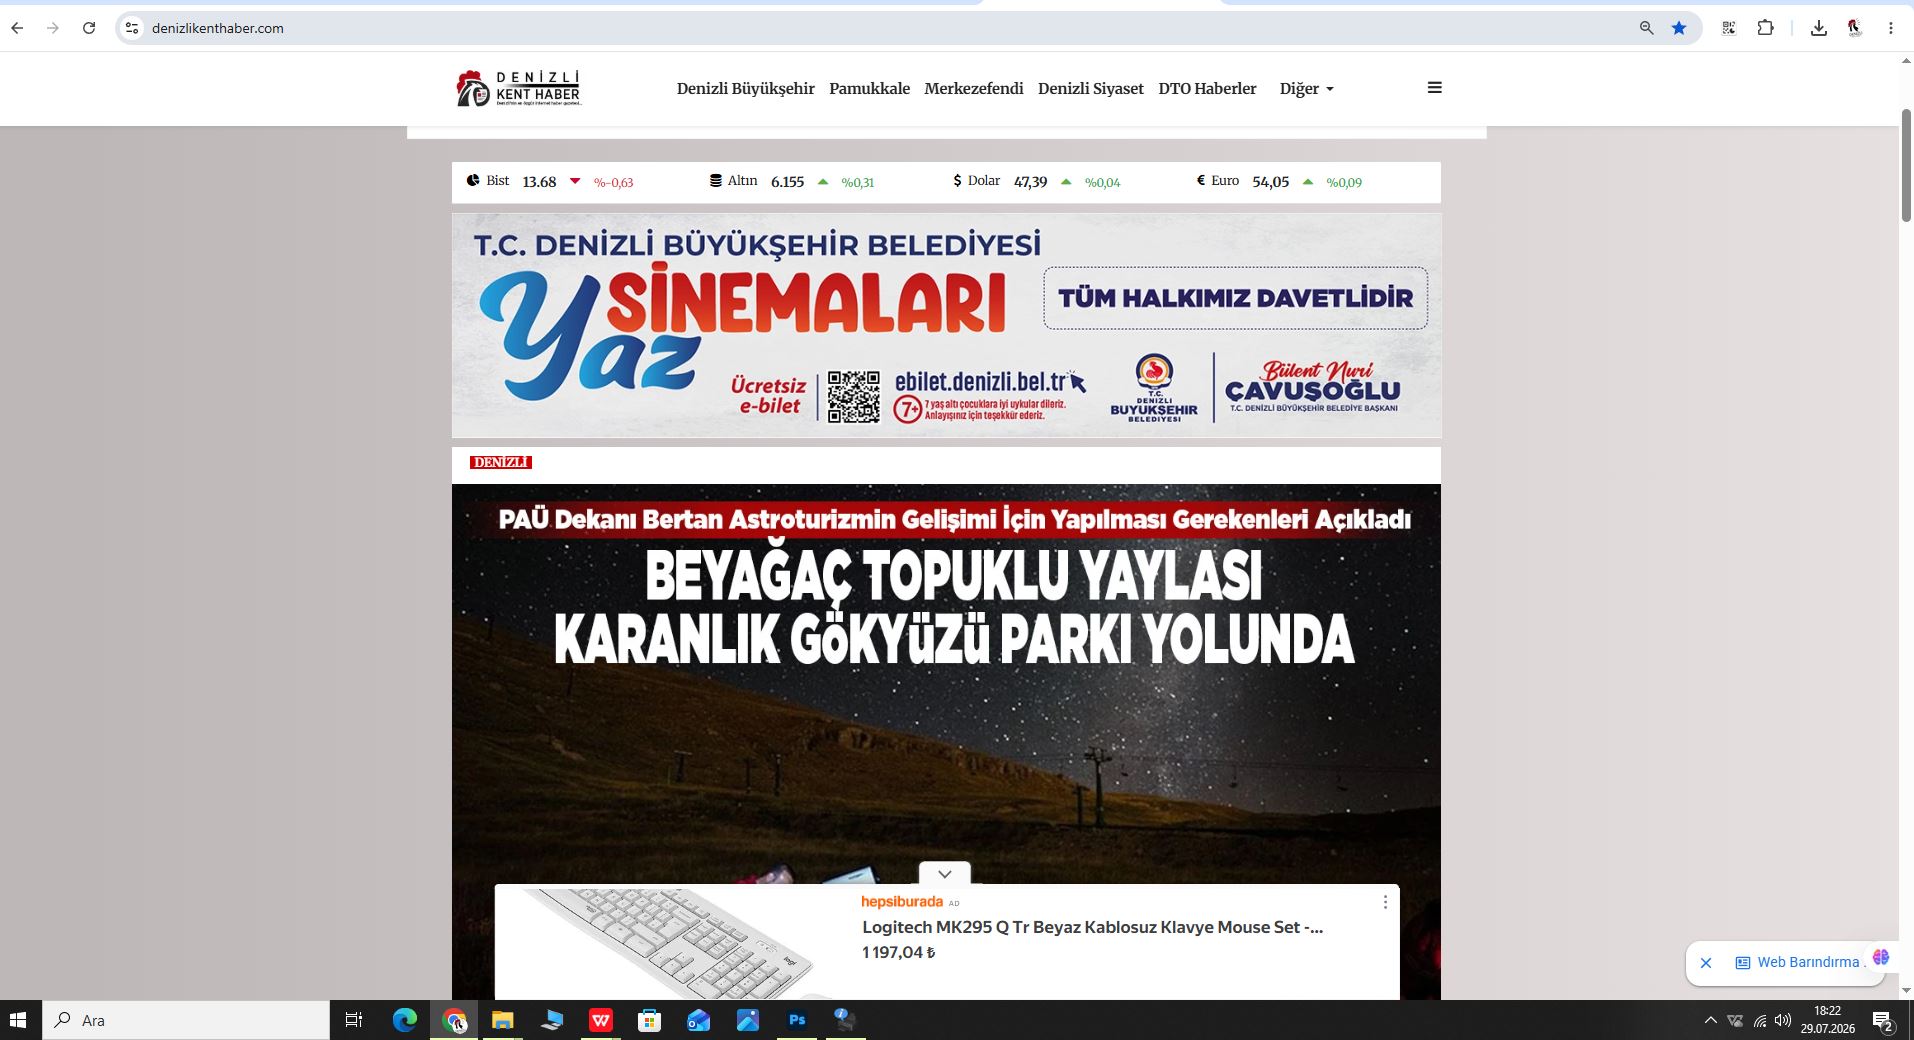Click the taskbar Ara search box
Screen dimensions: 1914x1040
[186, 1020]
